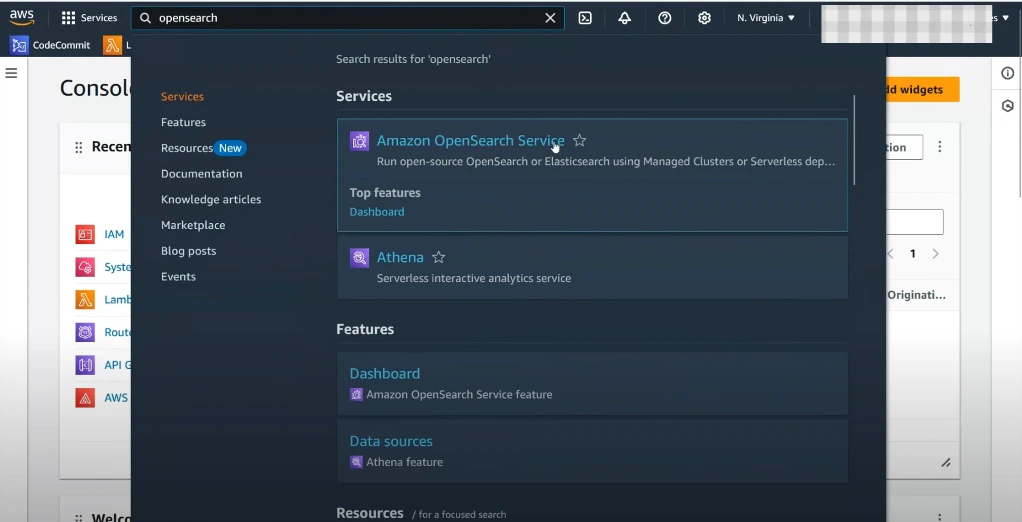Select the Blog posts category
This screenshot has height=522, width=1022.
188,251
